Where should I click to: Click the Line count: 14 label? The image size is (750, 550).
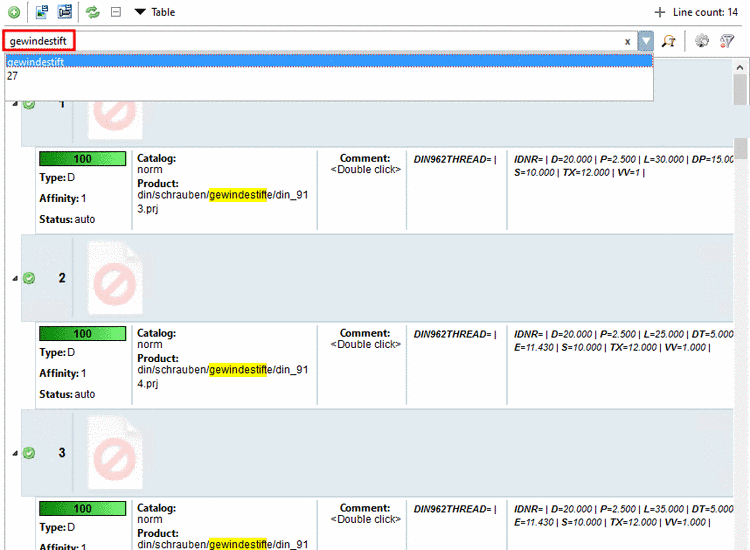[706, 12]
